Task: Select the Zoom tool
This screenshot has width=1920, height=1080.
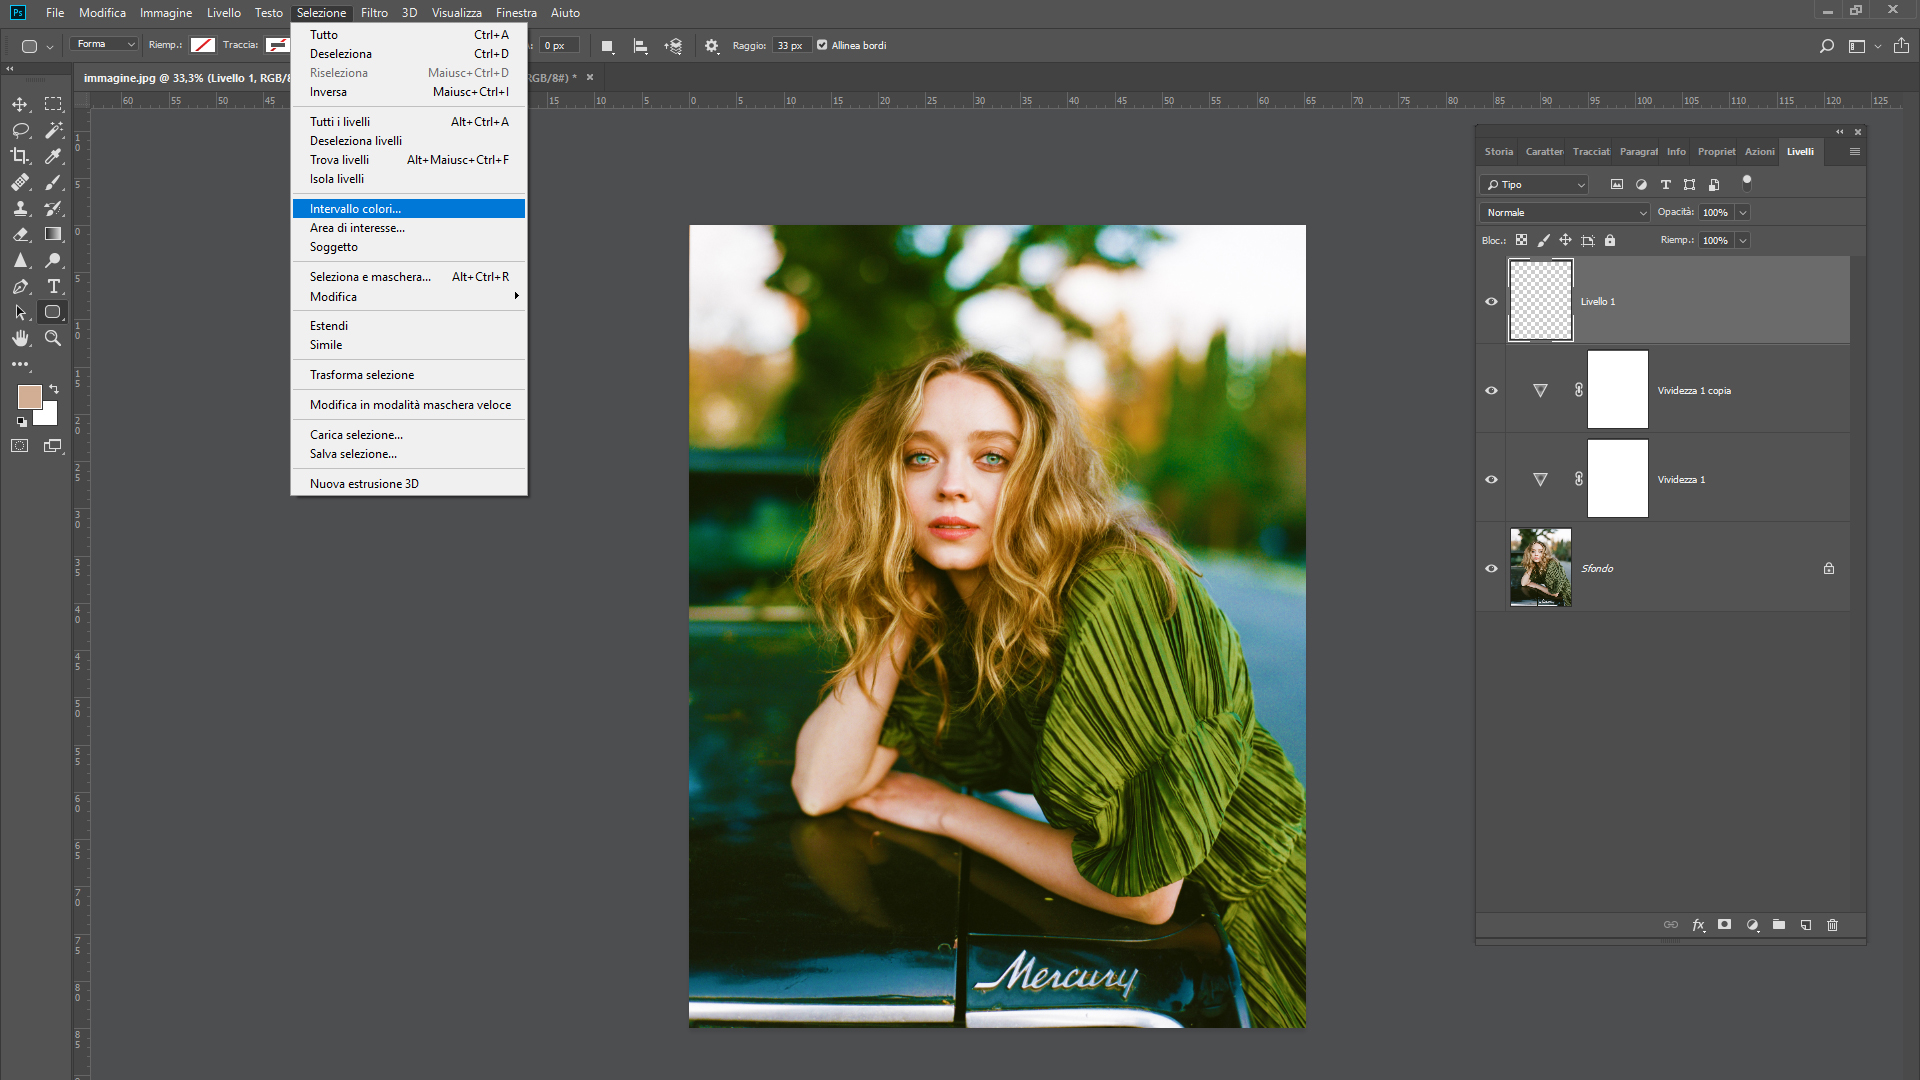Action: coord(54,338)
